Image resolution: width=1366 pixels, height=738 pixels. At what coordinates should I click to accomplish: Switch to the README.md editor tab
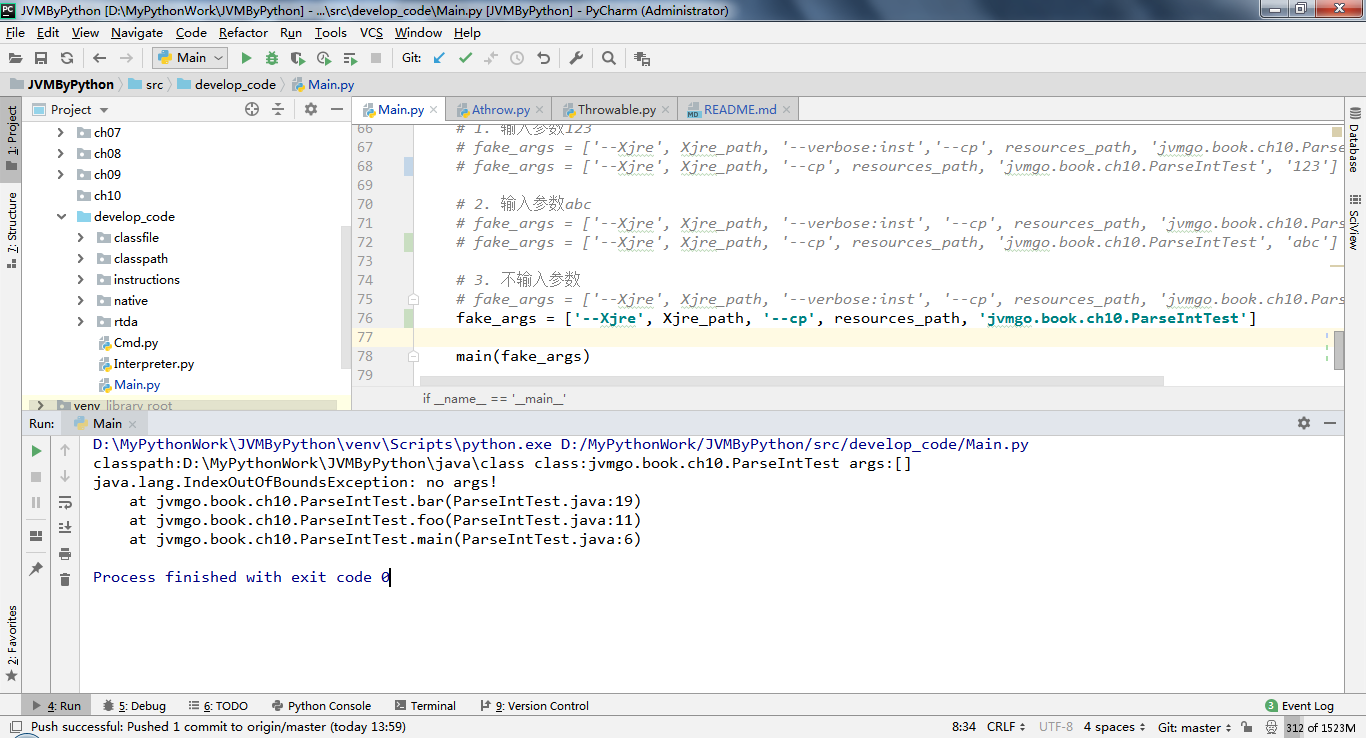(x=740, y=109)
